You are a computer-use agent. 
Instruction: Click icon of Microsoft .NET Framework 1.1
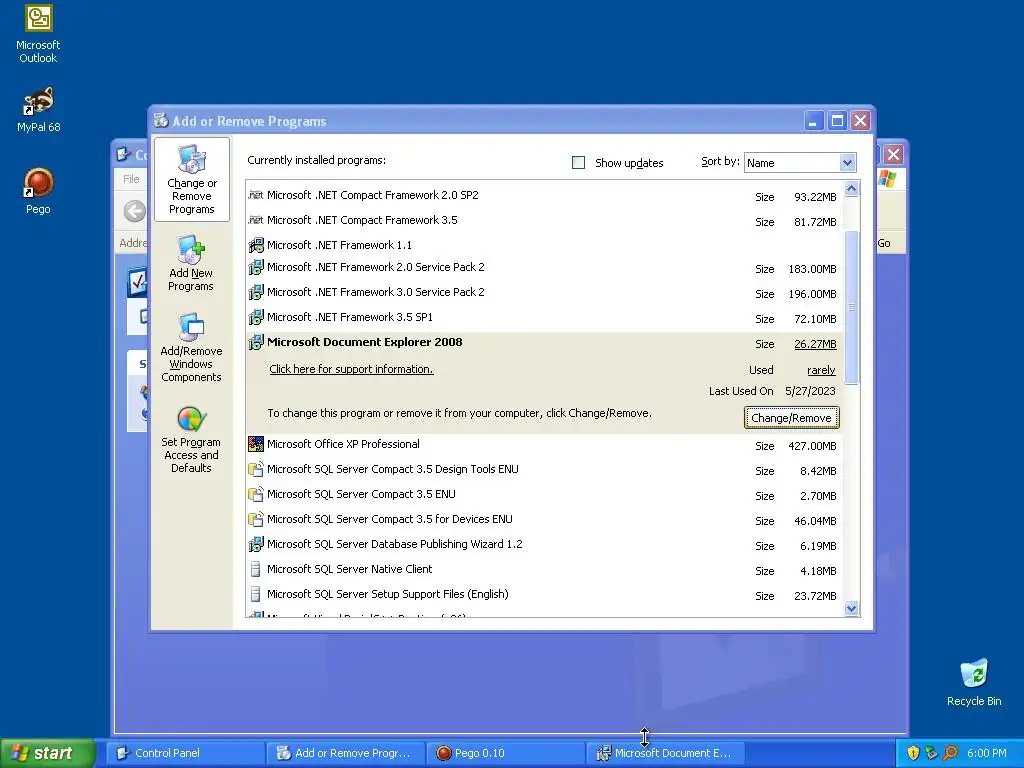coord(256,245)
